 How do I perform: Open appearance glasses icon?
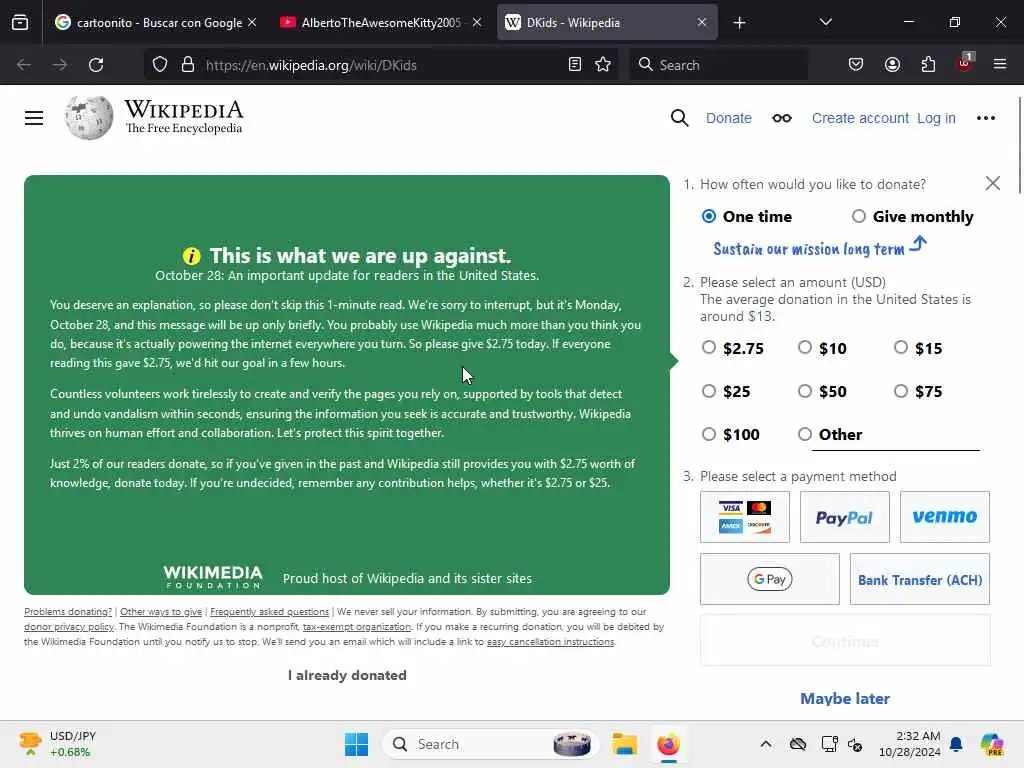782,118
